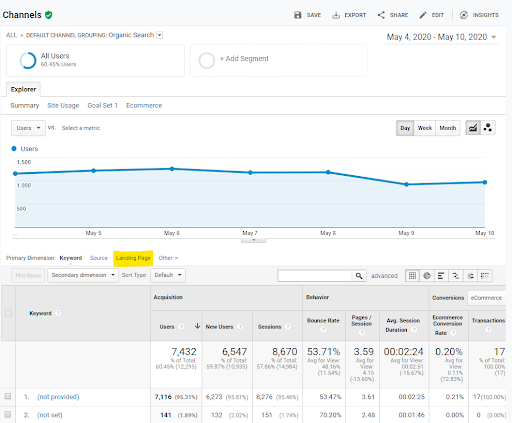Open Sort Type Default dropdown
Viewport: 512px width, 423px height.
pyautogui.click(x=168, y=275)
